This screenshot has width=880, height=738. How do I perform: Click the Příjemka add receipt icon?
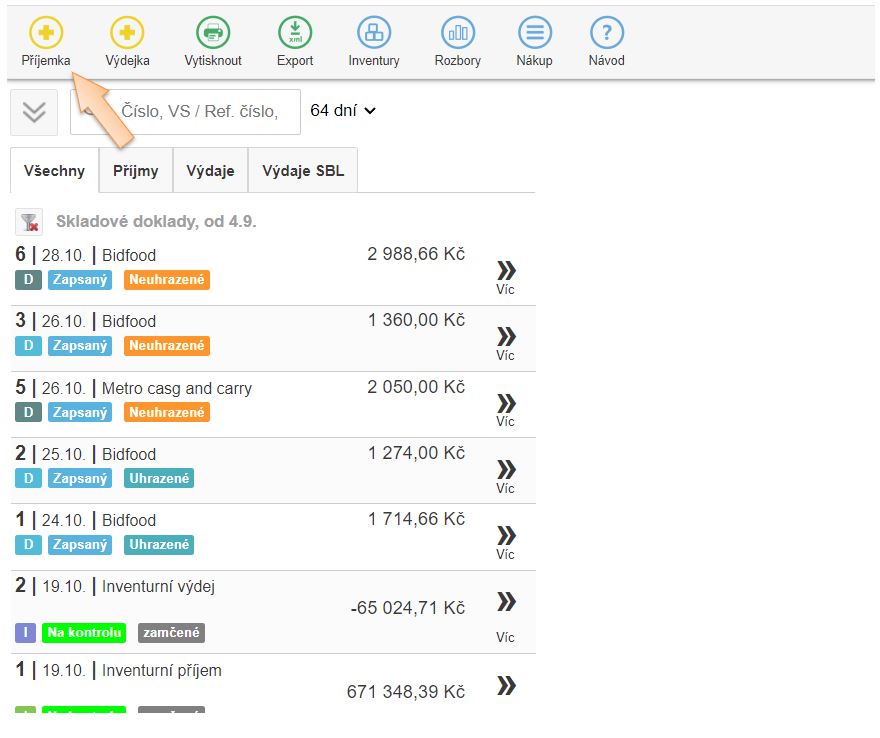pyautogui.click(x=46, y=33)
